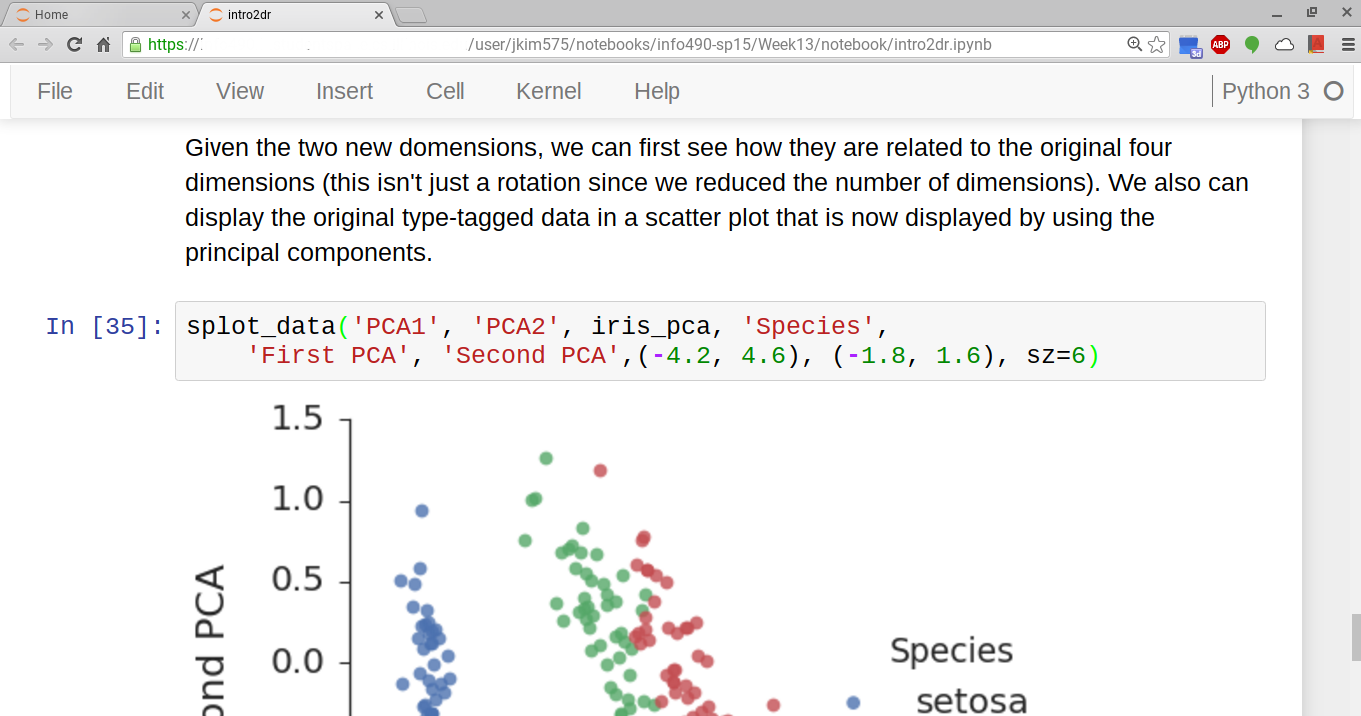
Task: Open the Adblock Plus extension
Action: (1220, 44)
